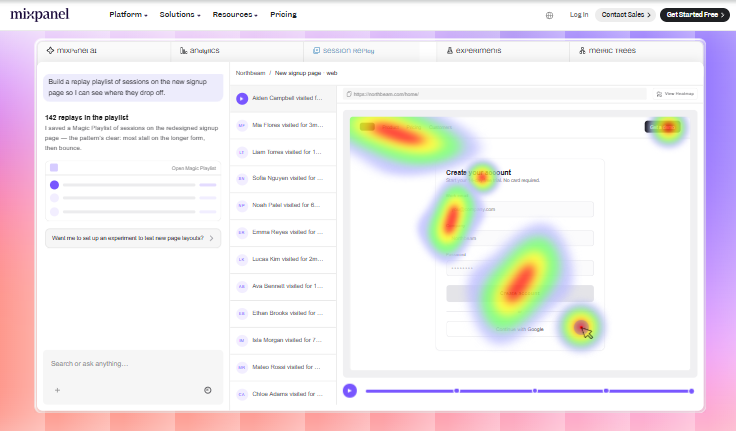Viewport: 736px width, 431px height.
Task: Click the copy icon beside the URL
Action: [349, 94]
